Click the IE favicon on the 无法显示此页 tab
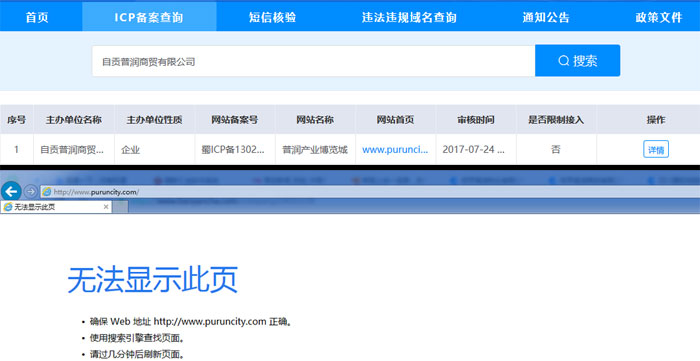This screenshot has width=700, height=361. coord(8,207)
